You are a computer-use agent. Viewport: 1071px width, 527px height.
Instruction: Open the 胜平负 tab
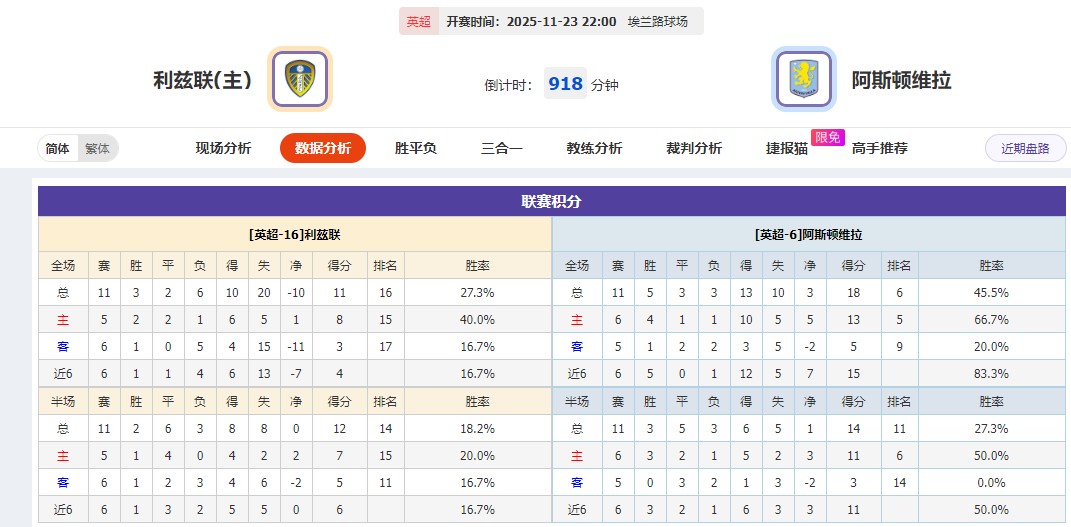point(415,148)
